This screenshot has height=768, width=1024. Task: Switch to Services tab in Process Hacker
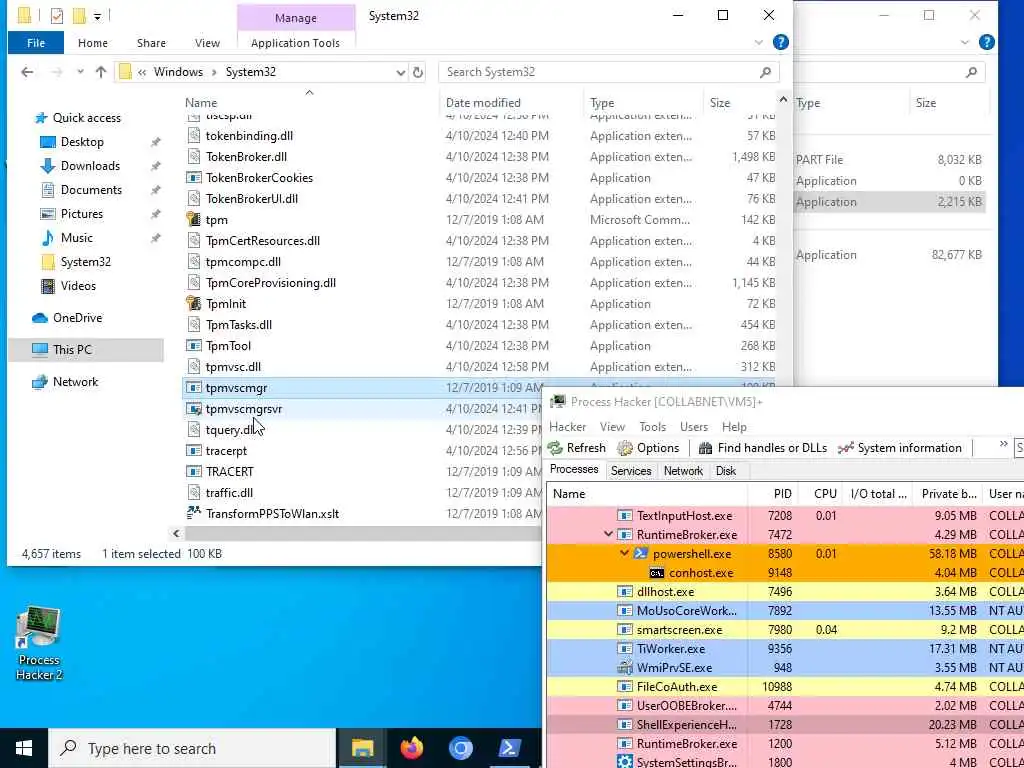click(x=631, y=471)
